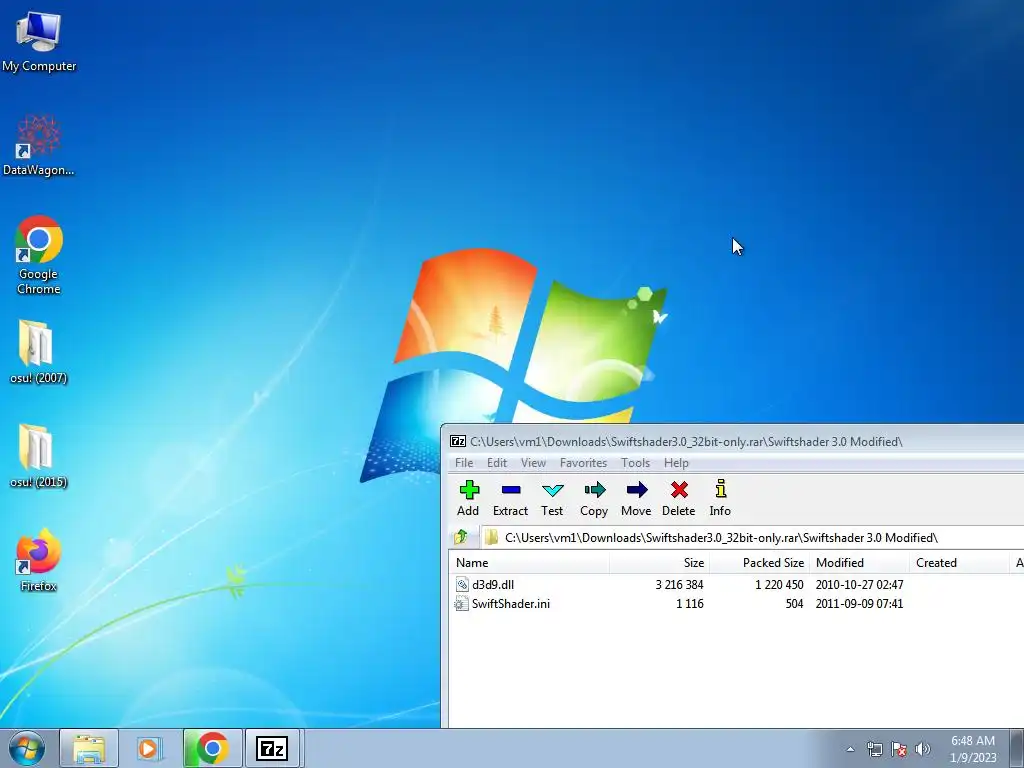Viewport: 1024px width, 768px height.
Task: Click packed size 504 of SwiftShader.ini
Action: [794, 603]
